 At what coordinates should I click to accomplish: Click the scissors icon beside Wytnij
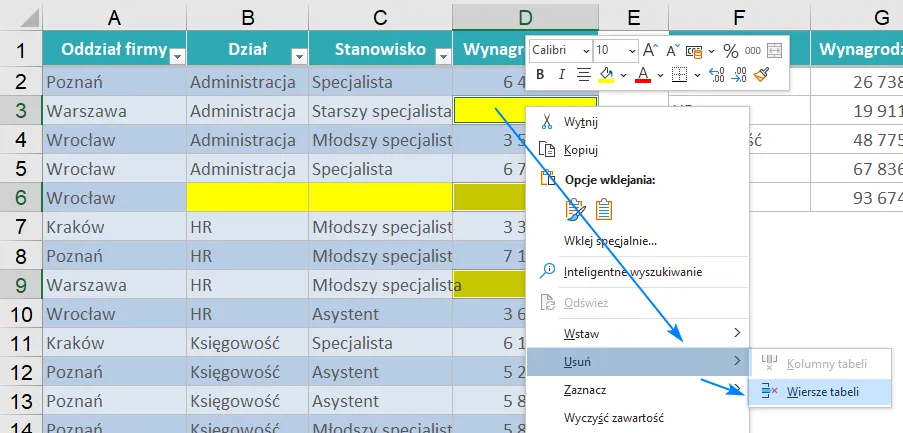click(x=547, y=121)
